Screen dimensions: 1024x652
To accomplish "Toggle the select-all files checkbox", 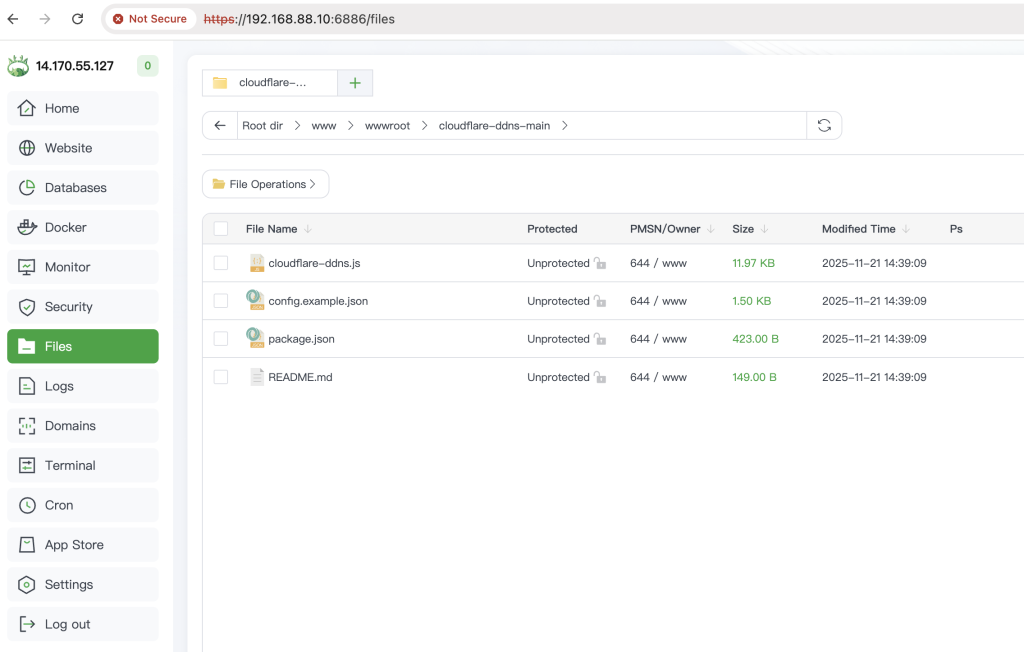I will 221,229.
